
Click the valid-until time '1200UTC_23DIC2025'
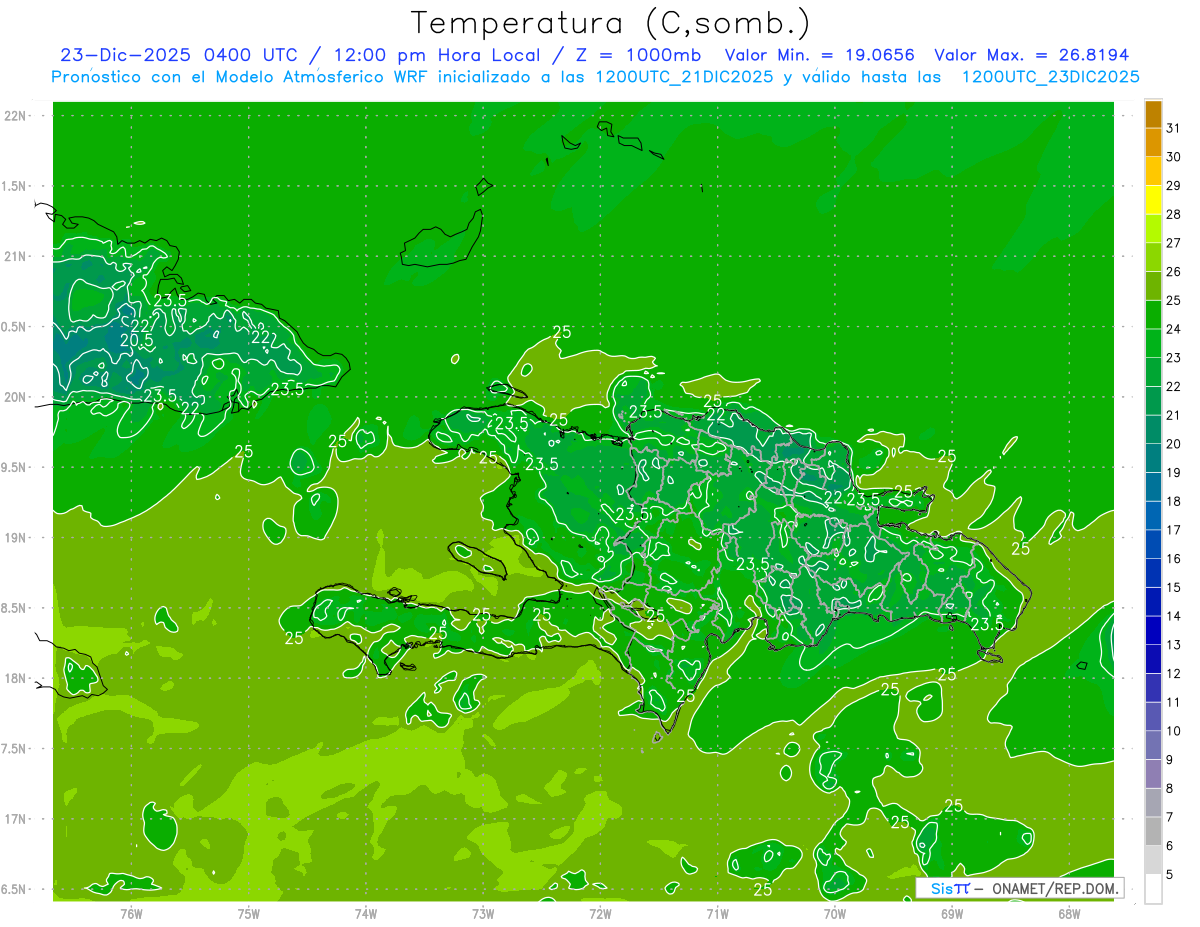click(x=1050, y=77)
